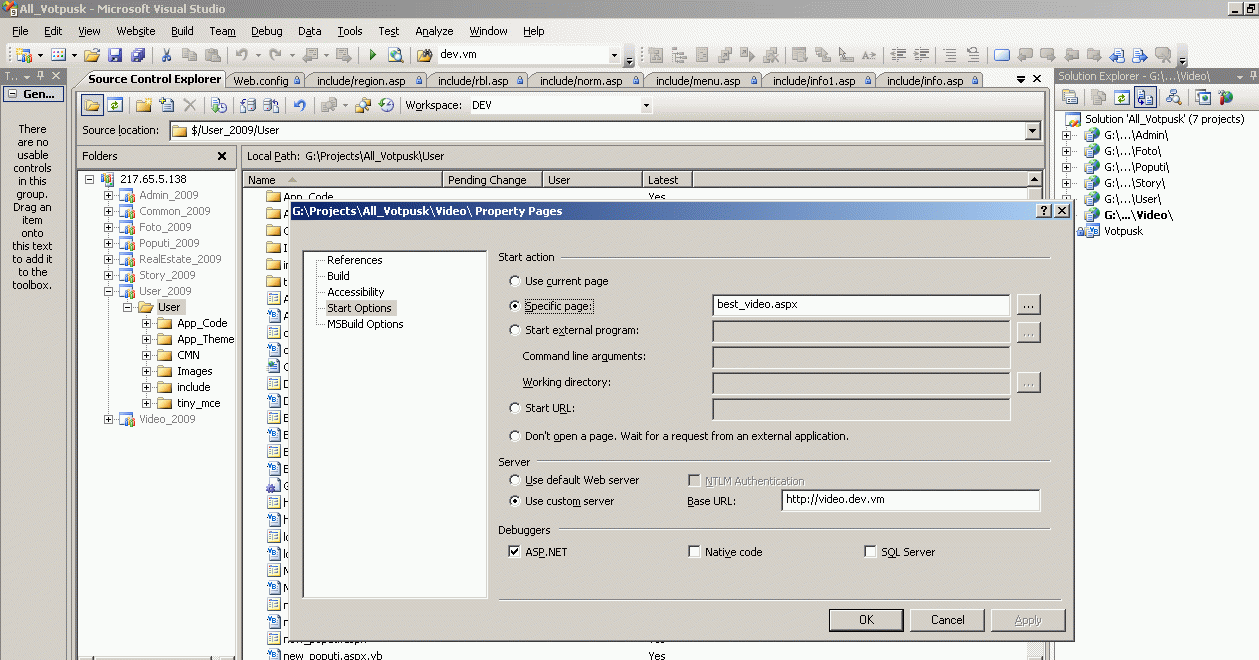
Task: Open the Debug menu
Action: (267, 31)
